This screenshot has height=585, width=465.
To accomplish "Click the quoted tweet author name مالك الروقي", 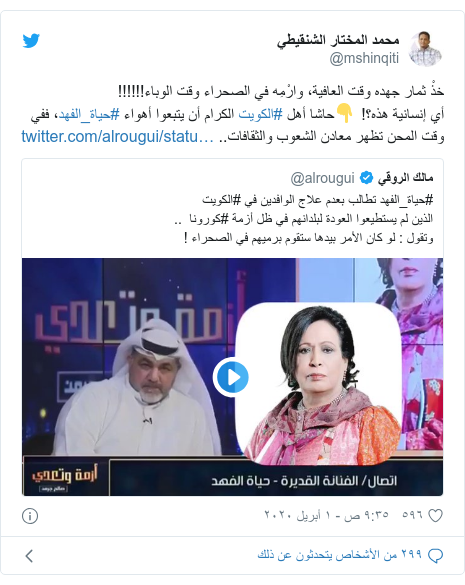I will coord(405,178).
